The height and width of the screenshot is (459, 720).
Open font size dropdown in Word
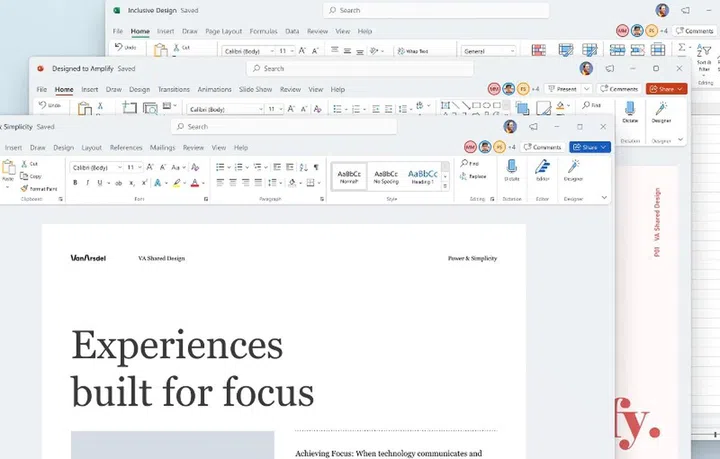click(x=140, y=168)
